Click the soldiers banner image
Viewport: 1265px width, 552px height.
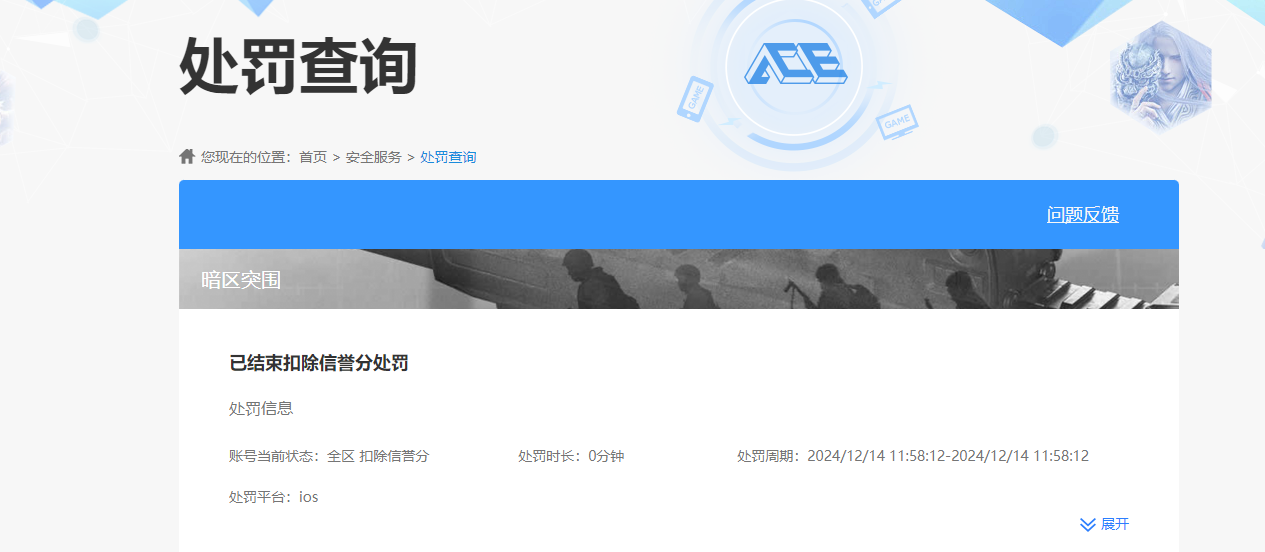click(679, 279)
